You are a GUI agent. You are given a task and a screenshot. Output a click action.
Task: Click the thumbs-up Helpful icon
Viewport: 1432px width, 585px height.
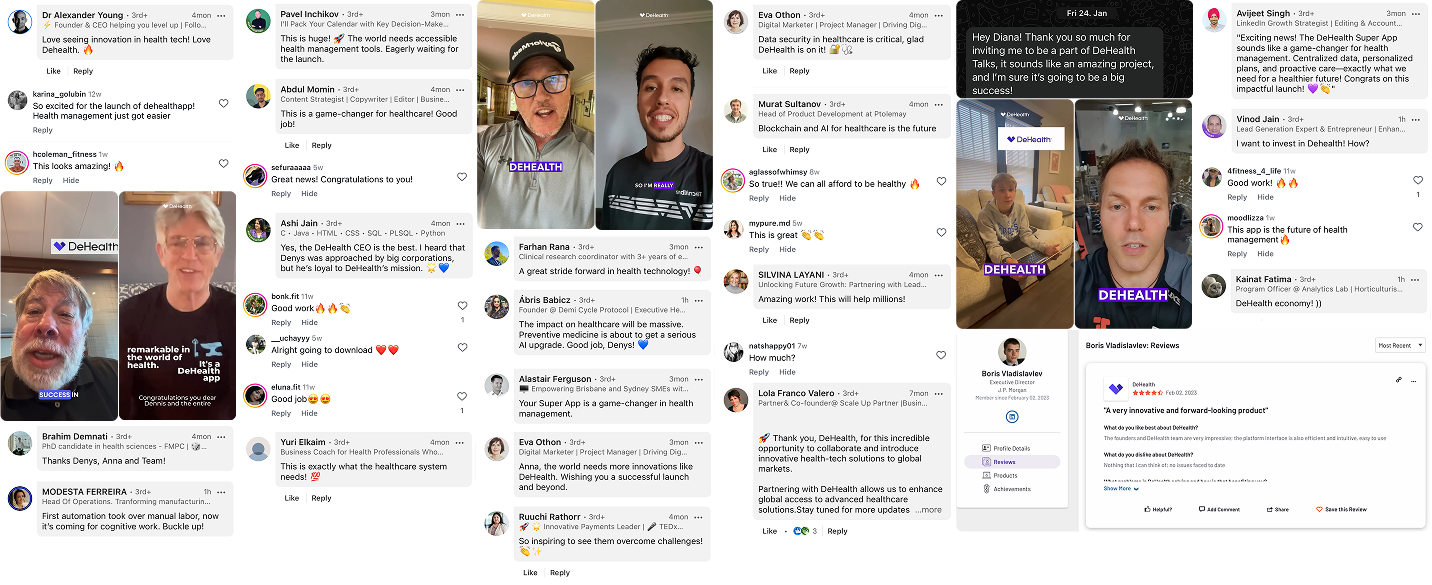coord(1146,509)
